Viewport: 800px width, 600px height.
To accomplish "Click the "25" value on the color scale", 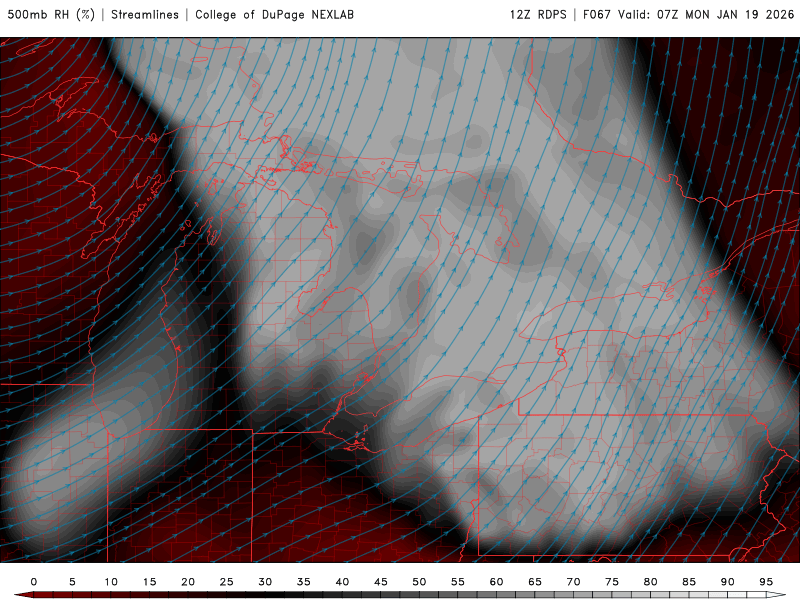I will [x=227, y=582].
